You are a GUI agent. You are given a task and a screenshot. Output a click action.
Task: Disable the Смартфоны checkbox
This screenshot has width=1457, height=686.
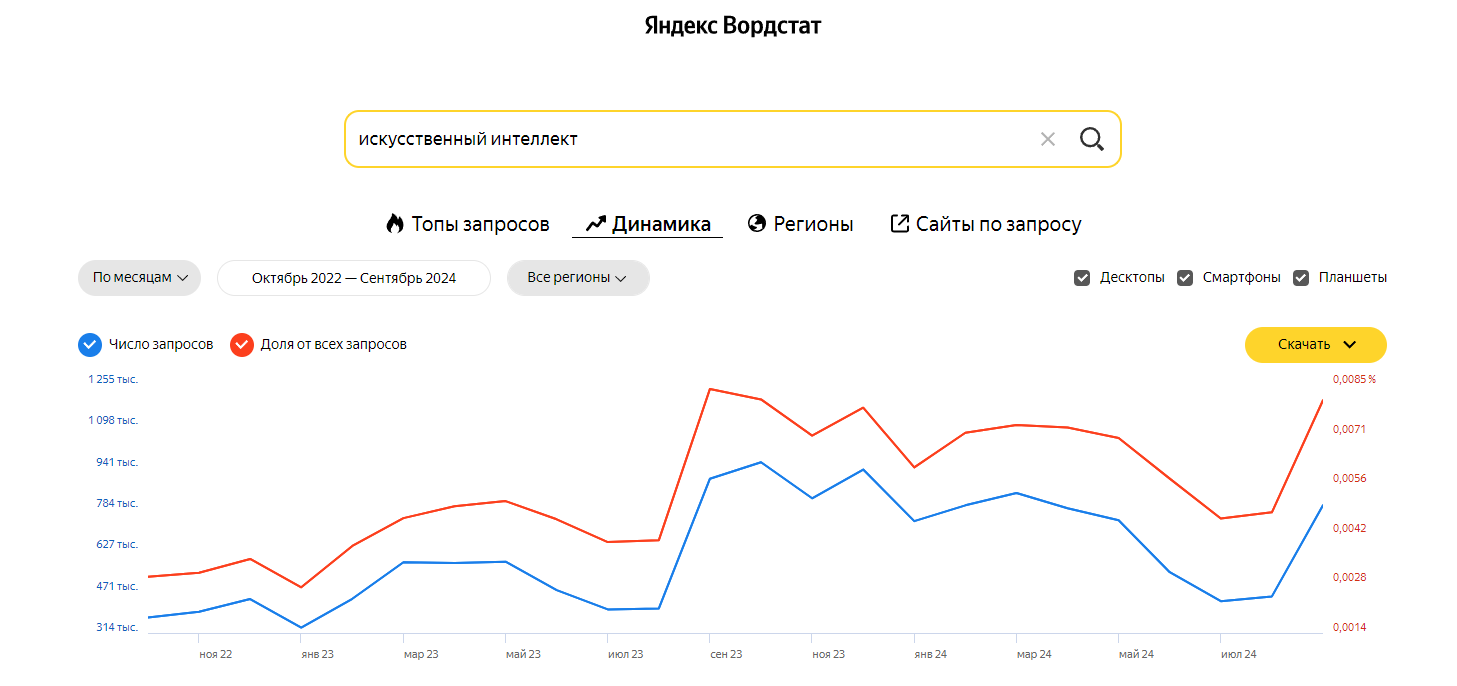1186,277
